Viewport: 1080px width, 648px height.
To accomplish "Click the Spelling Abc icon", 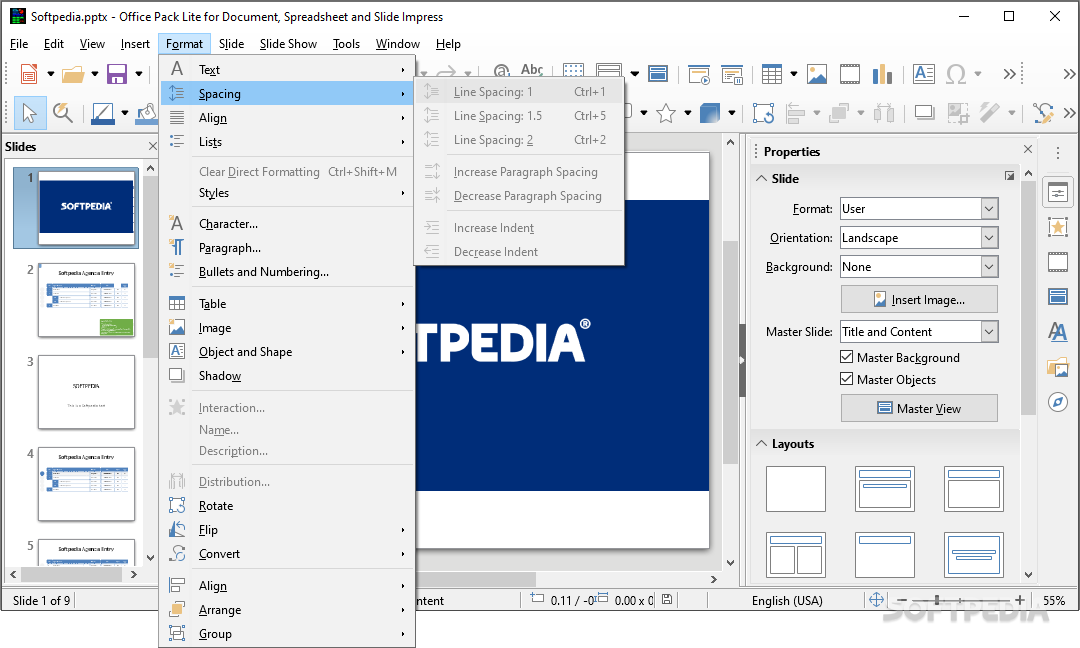I will coord(532,70).
